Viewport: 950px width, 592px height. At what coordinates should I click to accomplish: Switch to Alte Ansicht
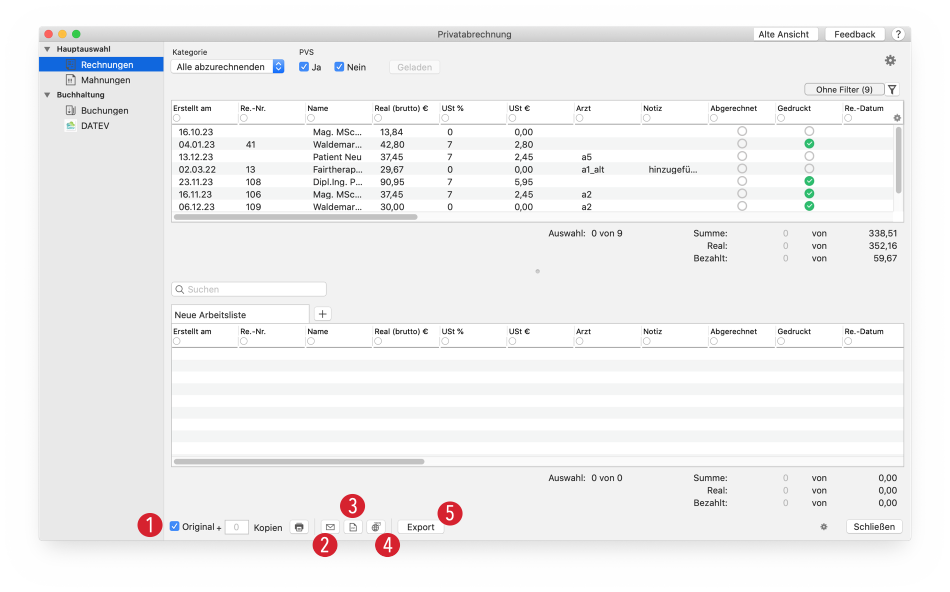point(783,35)
